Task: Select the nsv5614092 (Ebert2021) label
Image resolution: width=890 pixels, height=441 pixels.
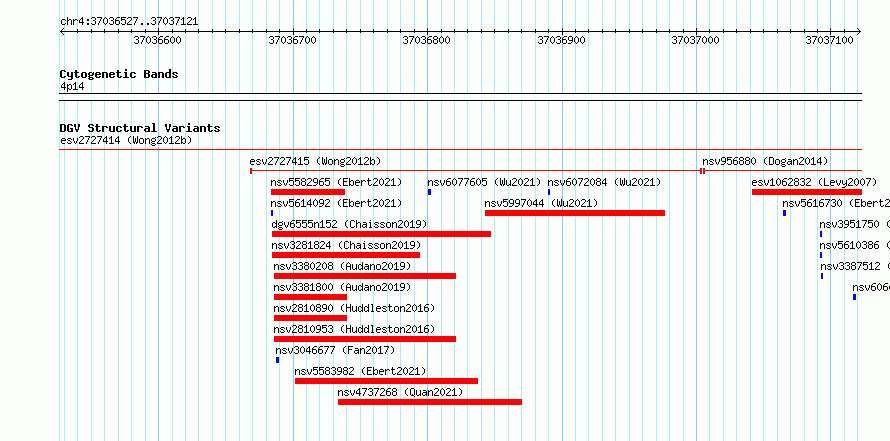Action: point(336,203)
